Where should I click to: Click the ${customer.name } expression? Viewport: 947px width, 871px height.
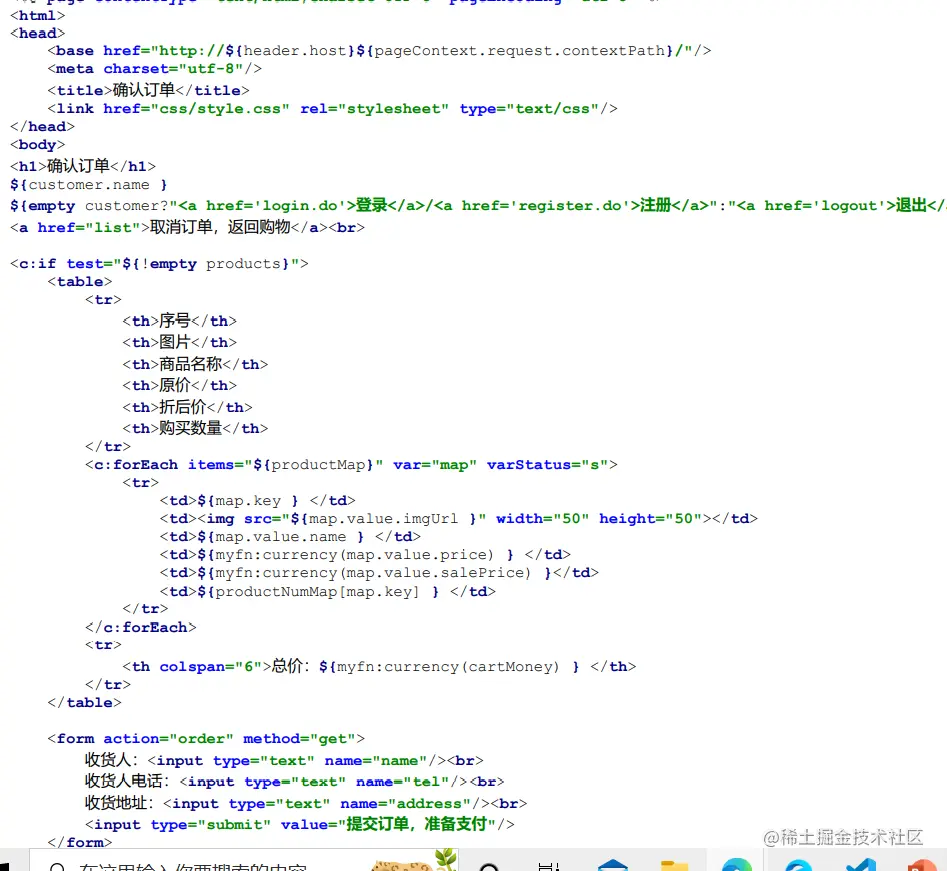[x=89, y=184]
